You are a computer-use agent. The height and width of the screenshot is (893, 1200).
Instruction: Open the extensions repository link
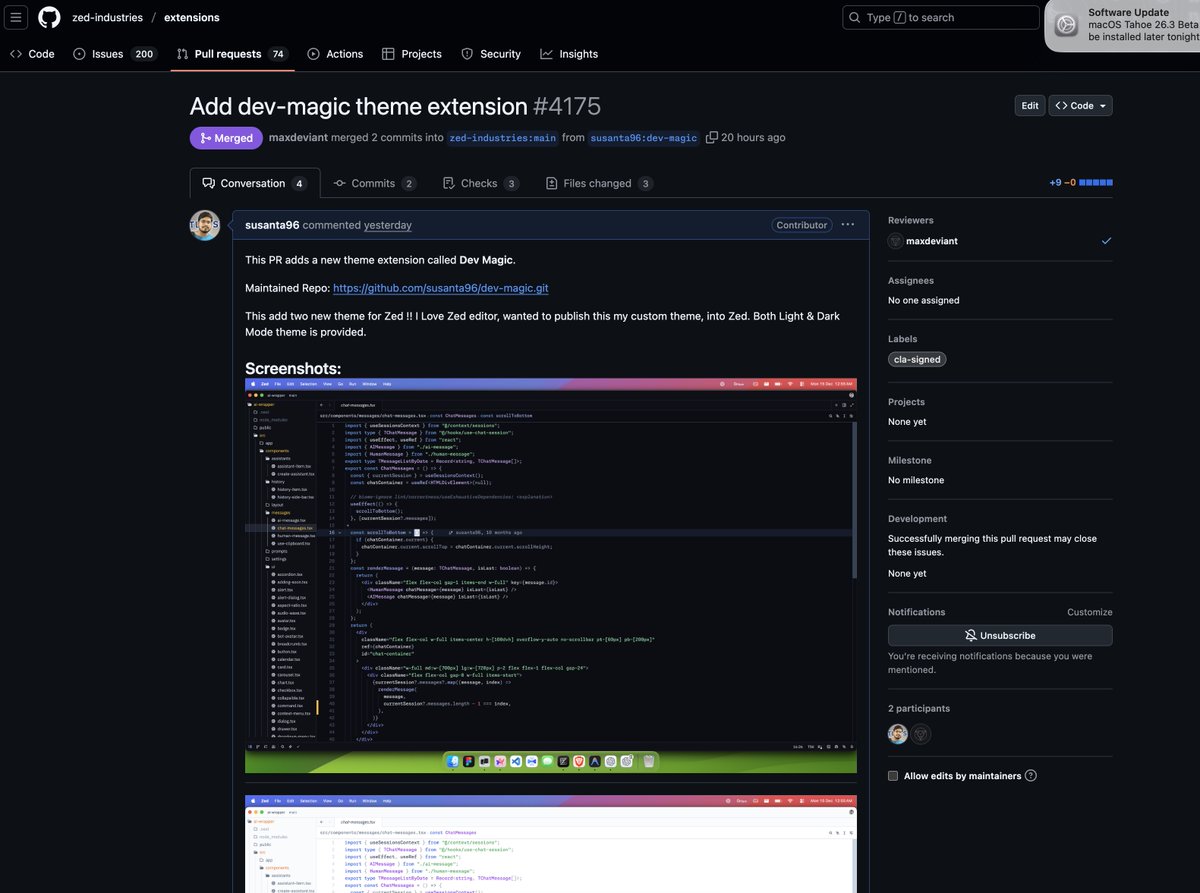coord(192,18)
